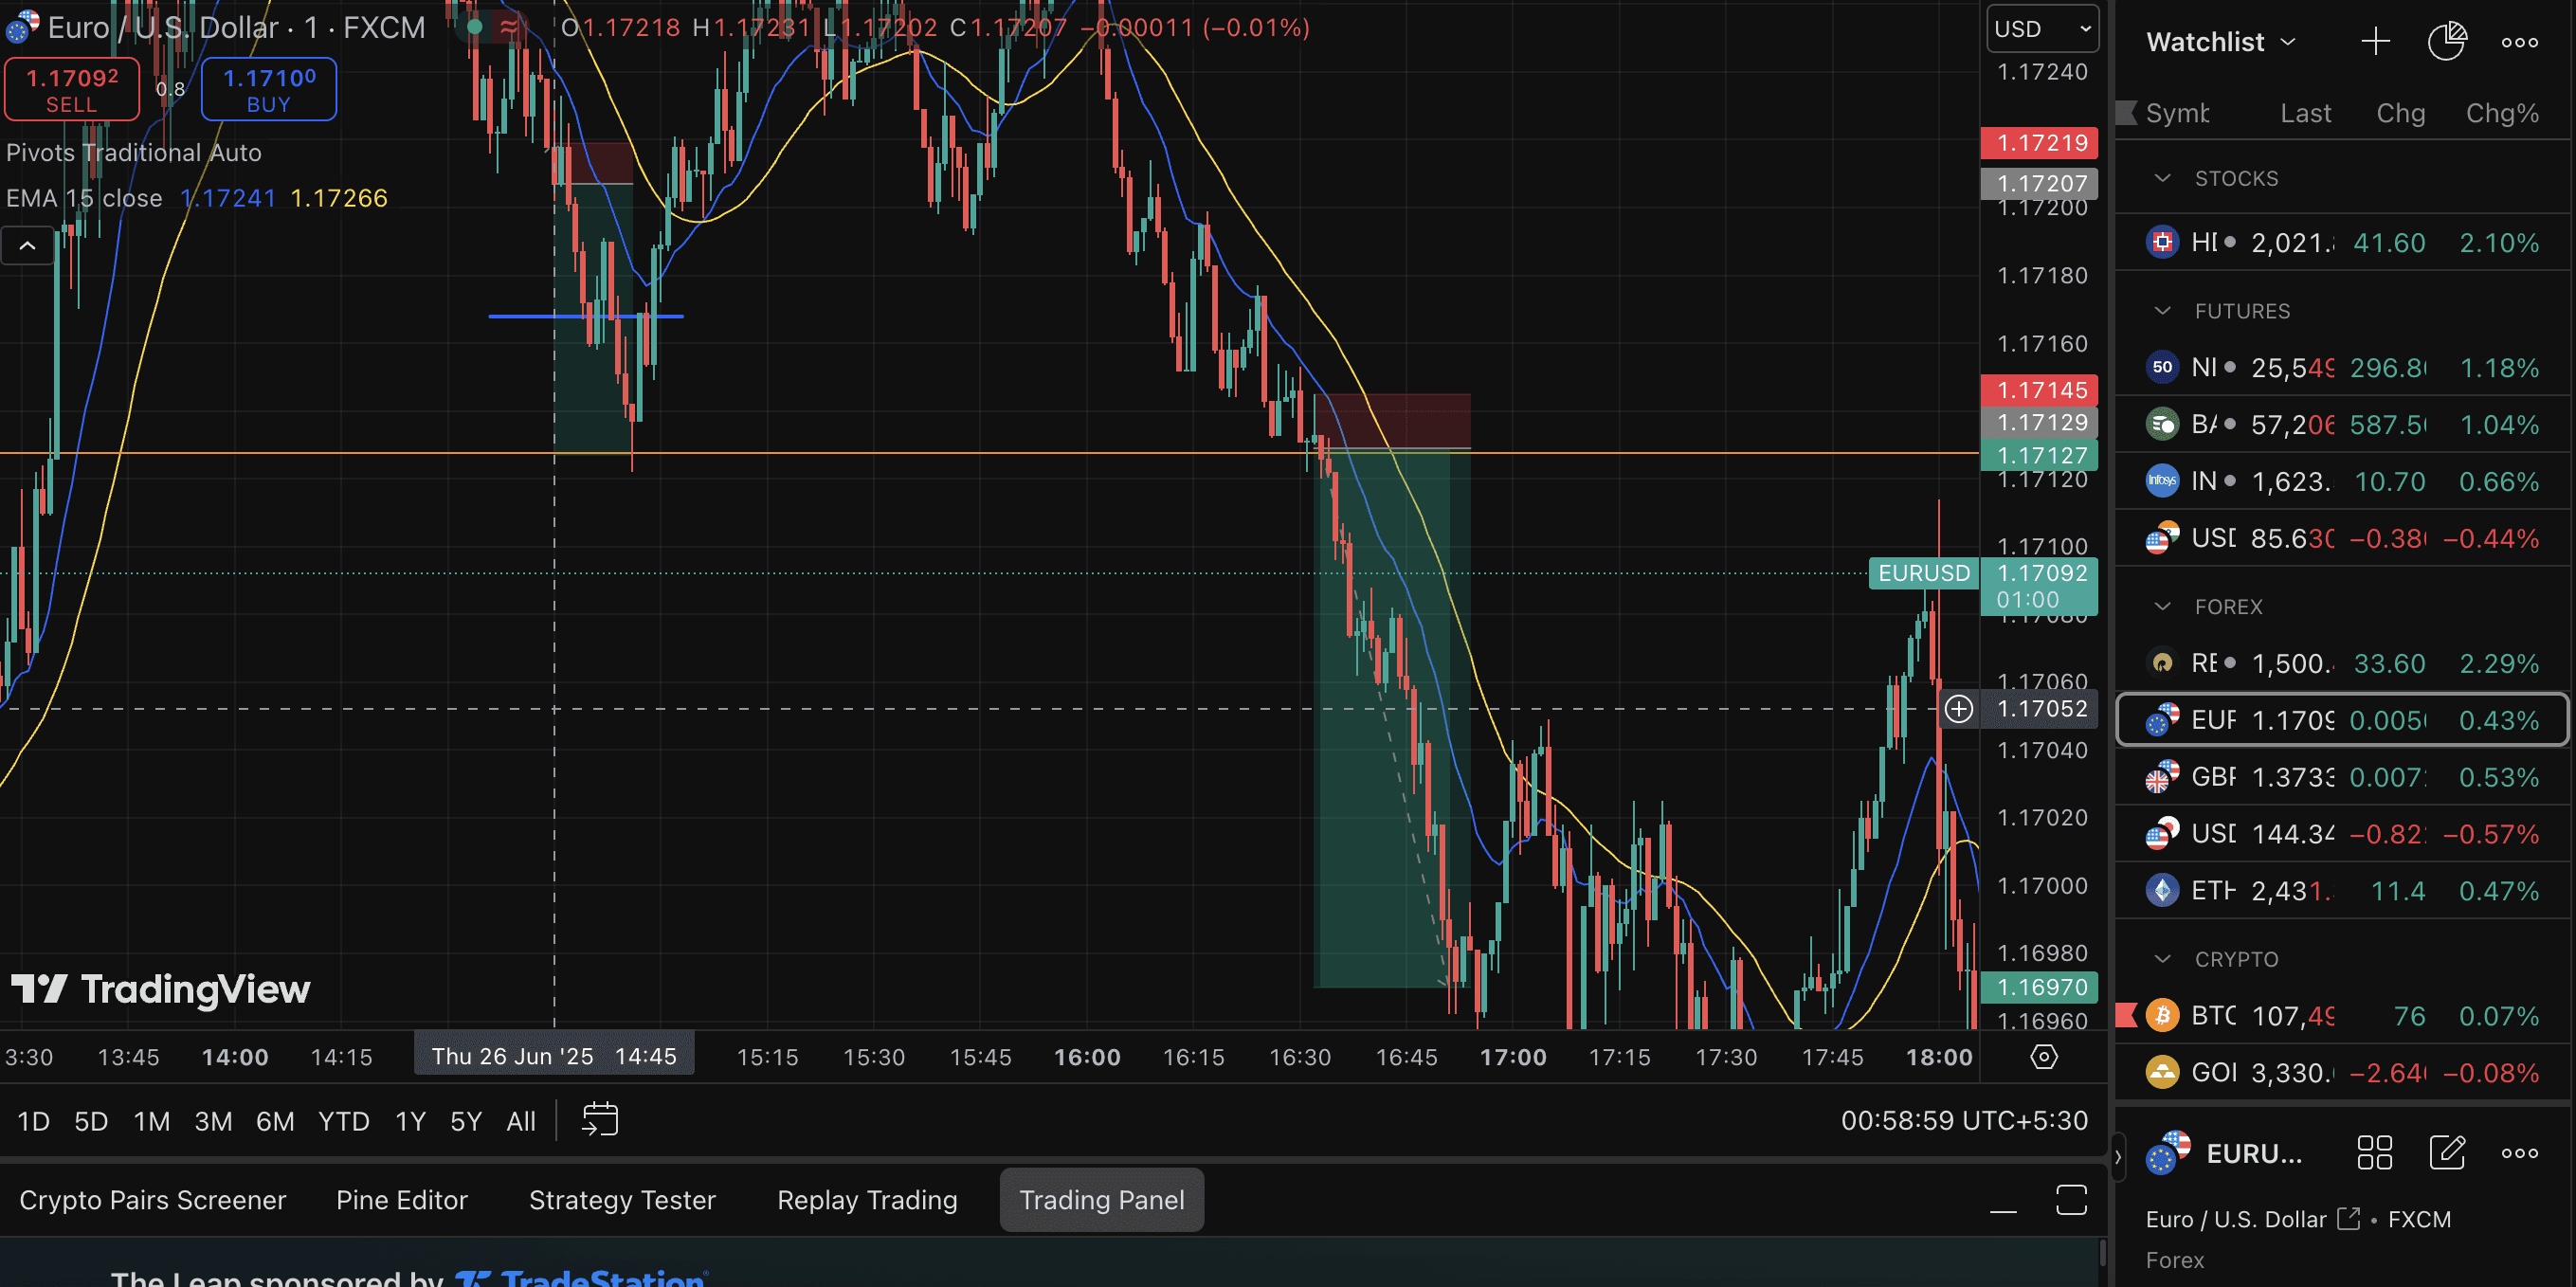Toggle the right sidebar collapse arrow

tap(2118, 1156)
